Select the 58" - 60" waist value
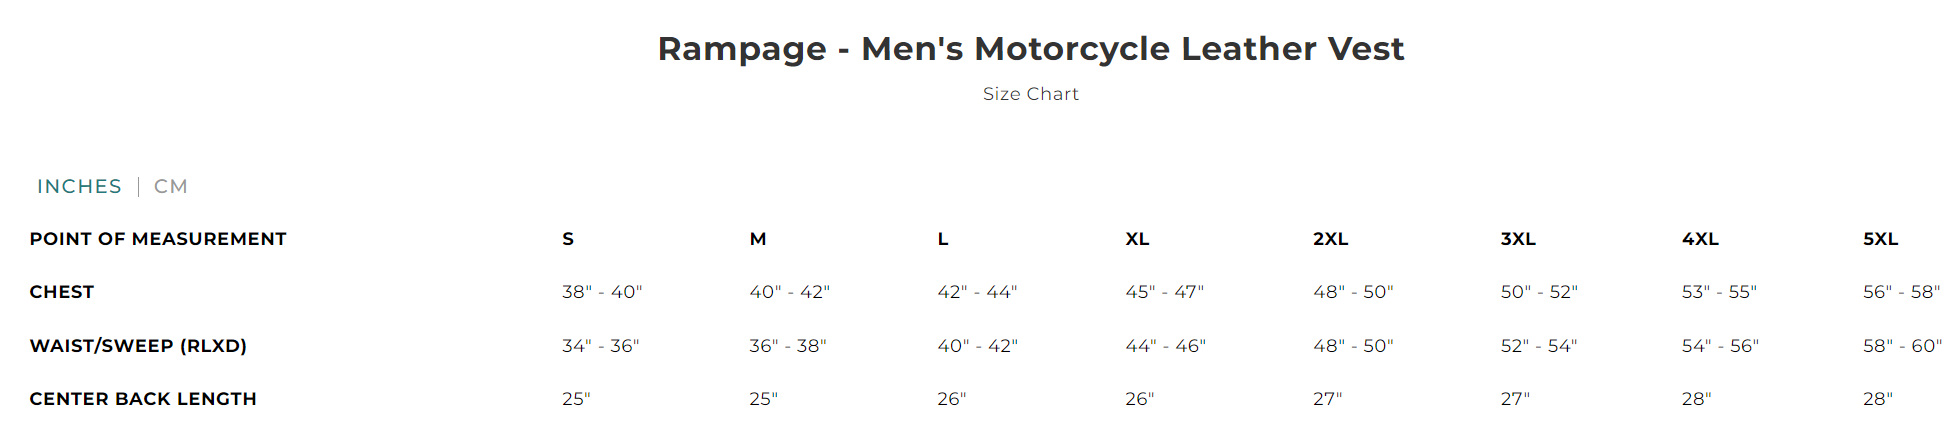This screenshot has width=1953, height=423. (x=1902, y=346)
